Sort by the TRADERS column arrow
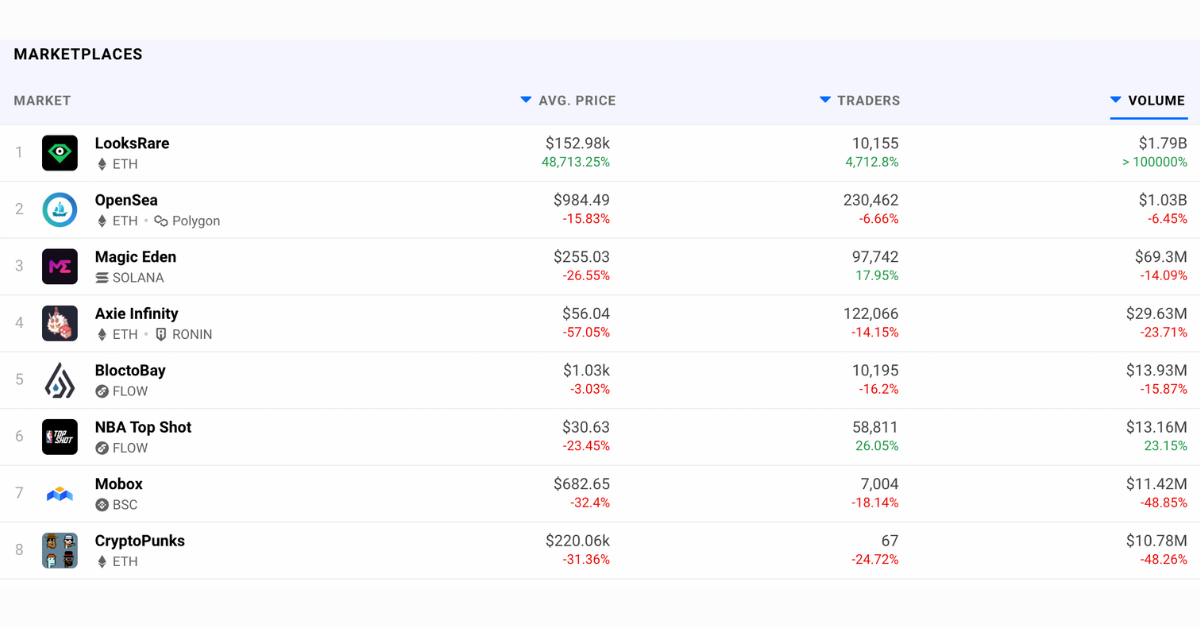This screenshot has width=1200, height=628. click(x=825, y=100)
